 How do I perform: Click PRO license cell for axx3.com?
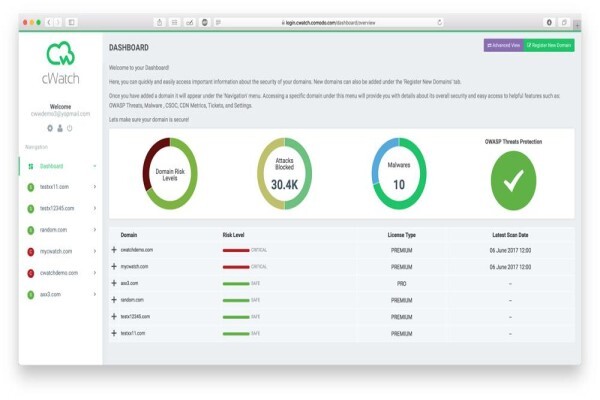click(401, 284)
